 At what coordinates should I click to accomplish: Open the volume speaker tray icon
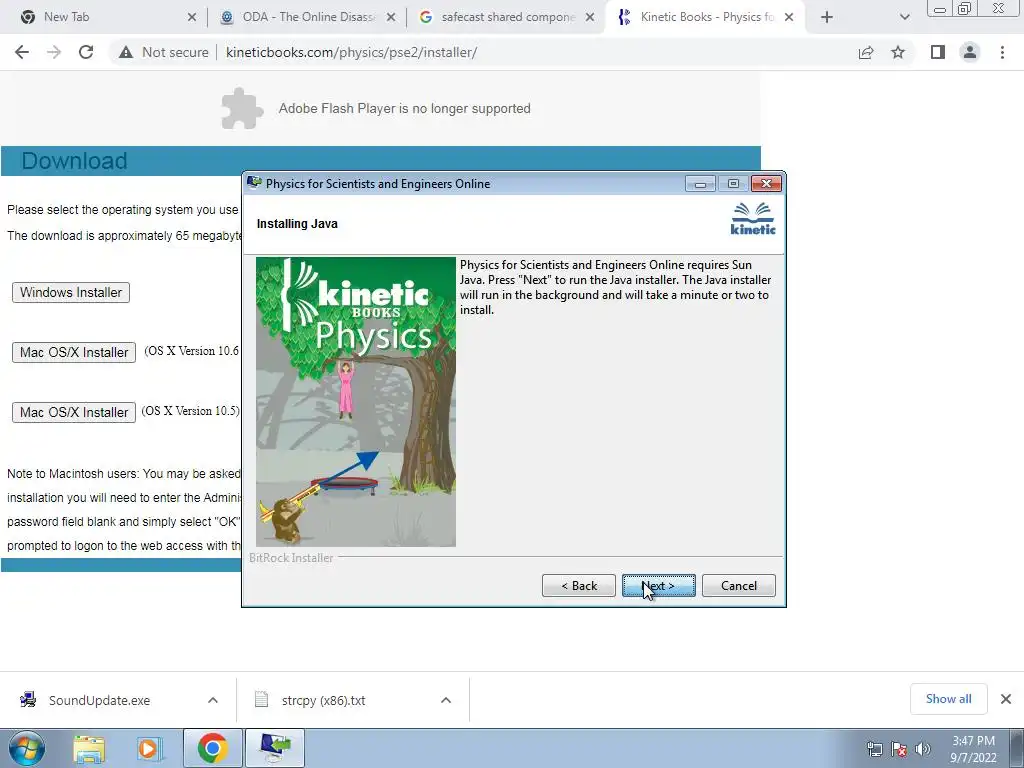pyautogui.click(x=923, y=748)
